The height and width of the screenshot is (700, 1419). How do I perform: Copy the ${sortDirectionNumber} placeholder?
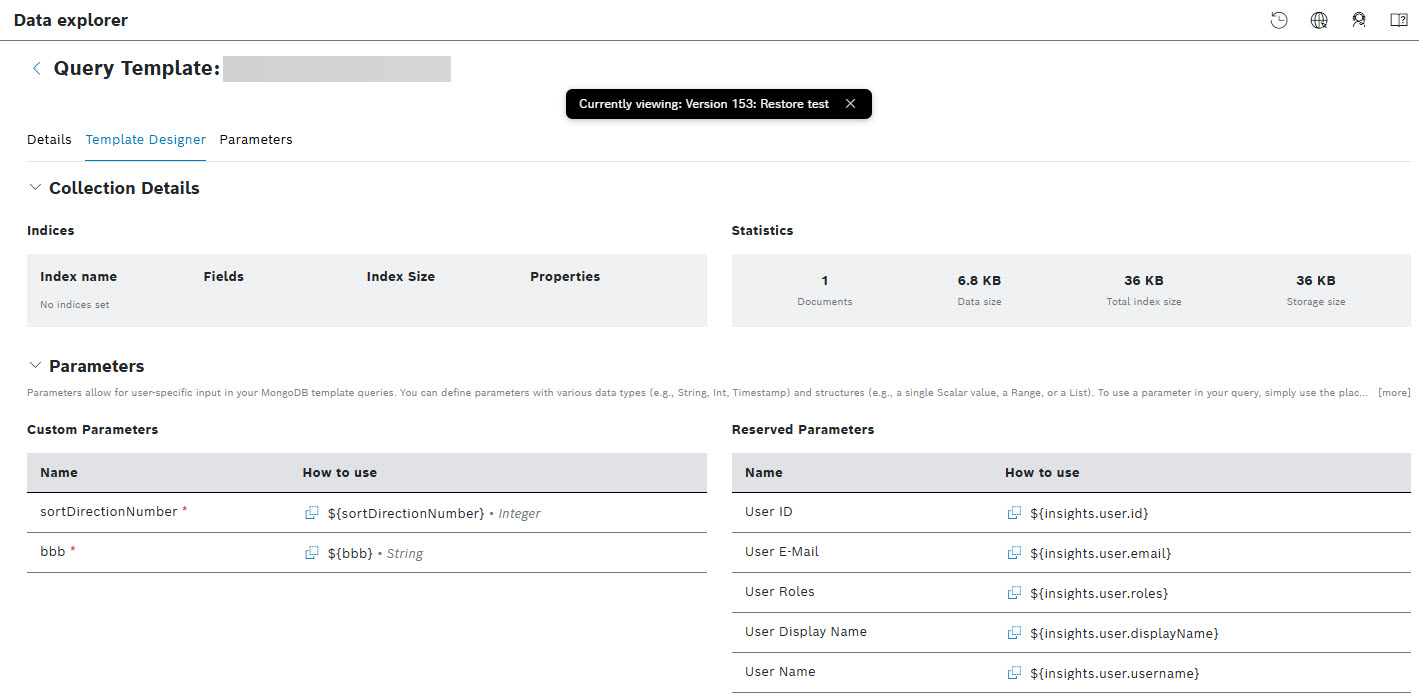[312, 513]
